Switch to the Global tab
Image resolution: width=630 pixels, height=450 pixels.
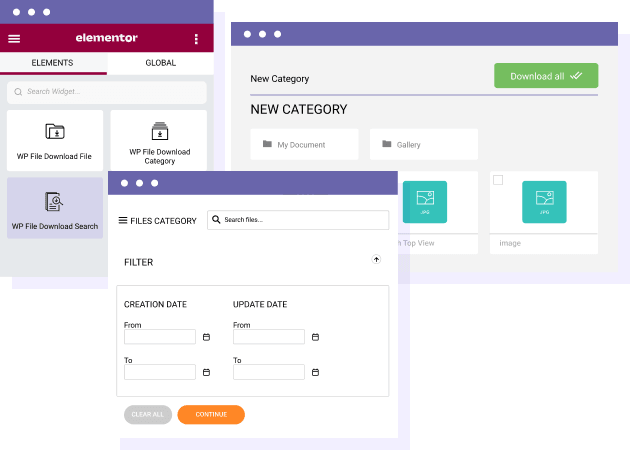160,63
